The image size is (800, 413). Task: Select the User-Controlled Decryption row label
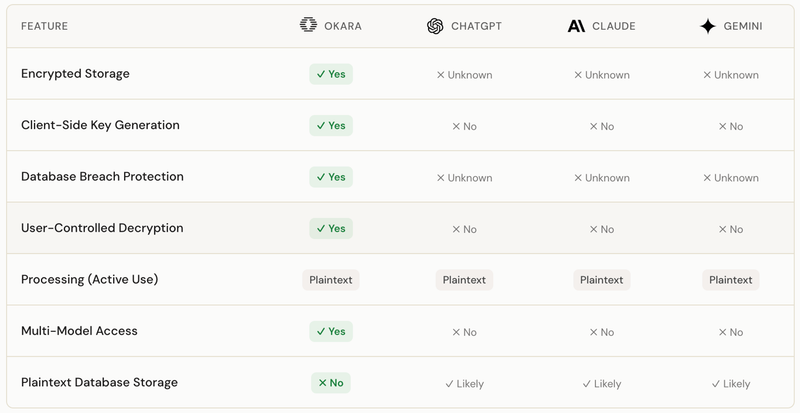tap(102, 229)
